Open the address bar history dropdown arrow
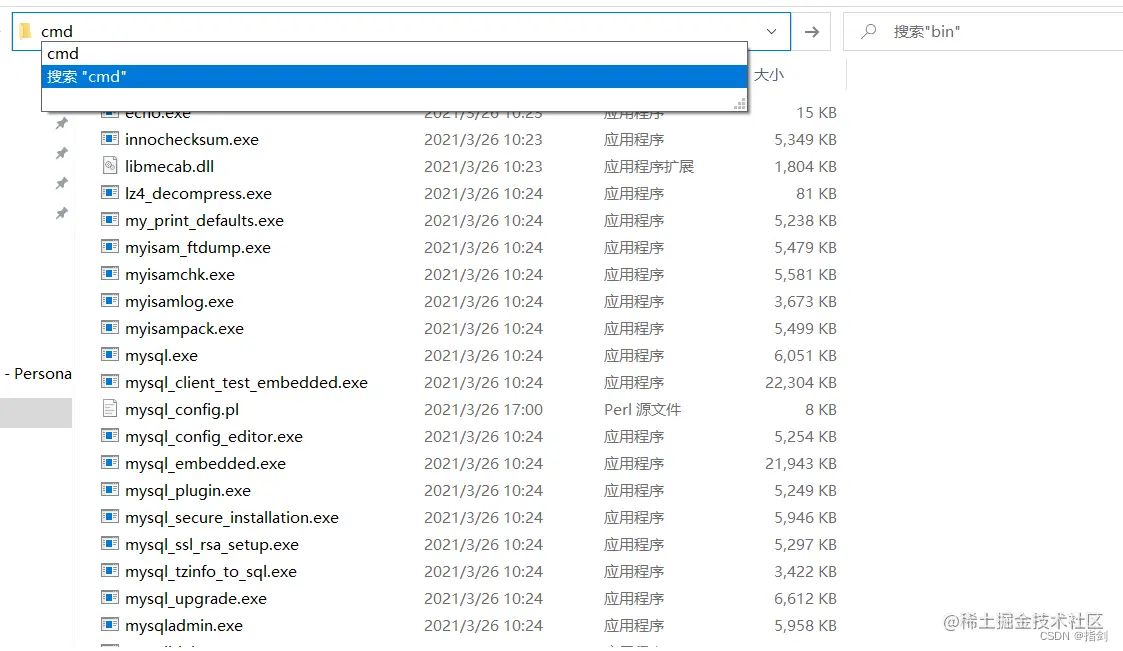The height and width of the screenshot is (651, 1123). pos(771,32)
